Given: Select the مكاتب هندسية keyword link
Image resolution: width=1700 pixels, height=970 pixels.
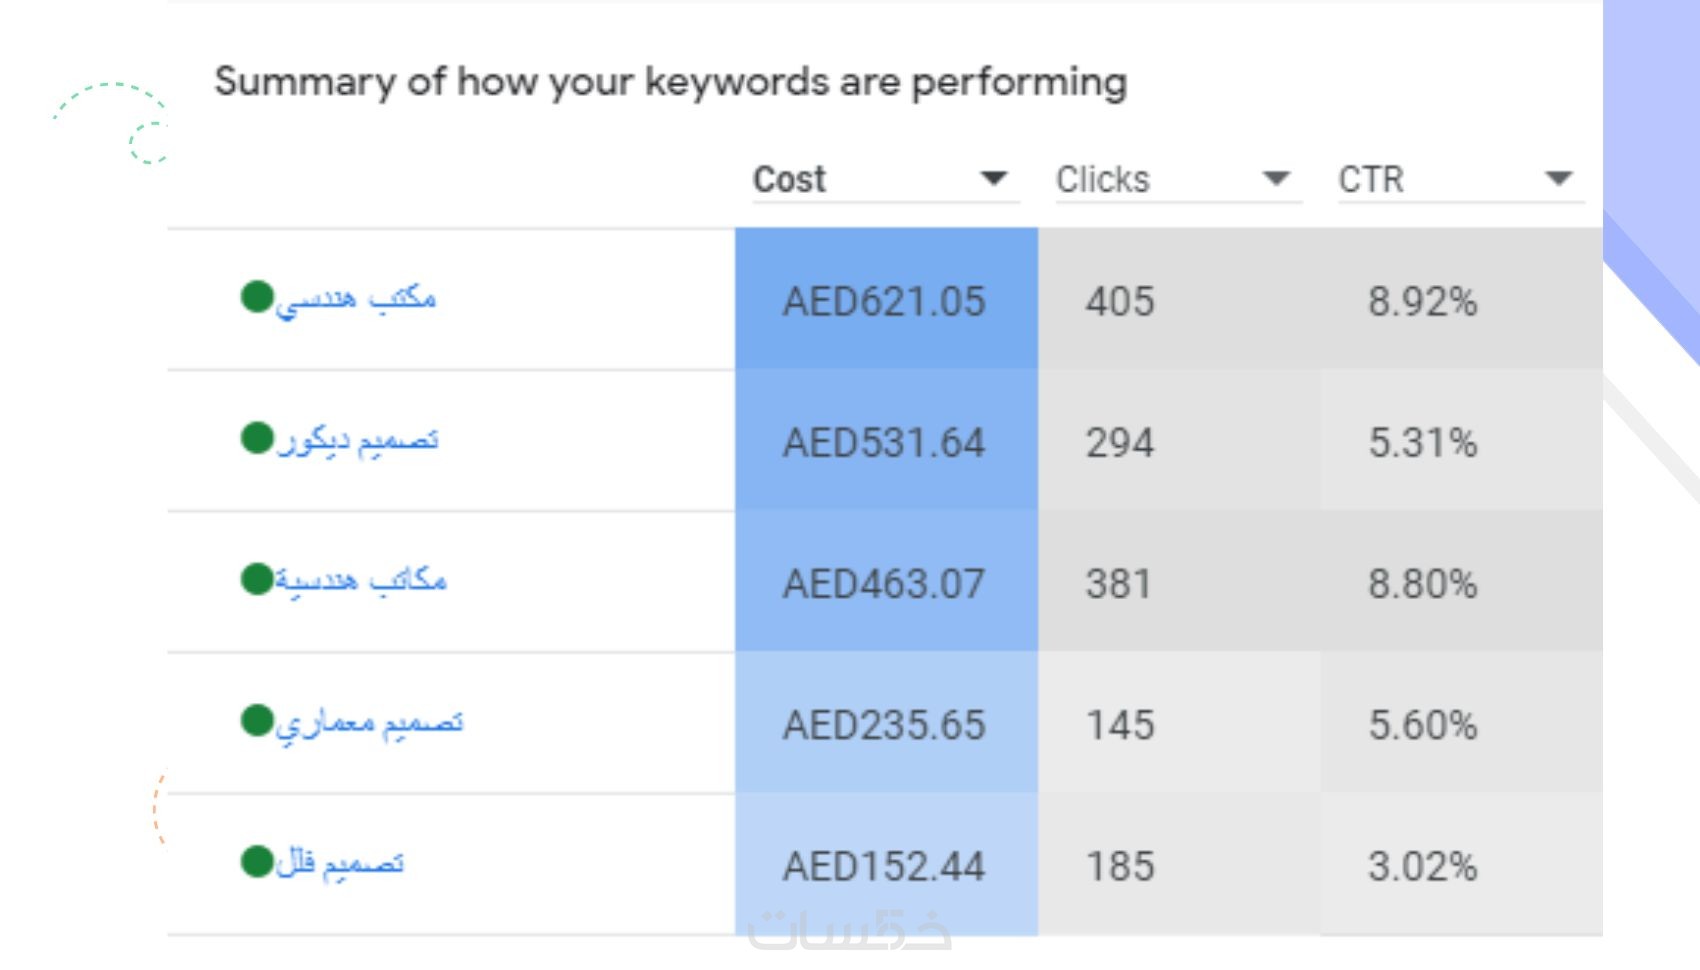Looking at the screenshot, I should (x=361, y=581).
